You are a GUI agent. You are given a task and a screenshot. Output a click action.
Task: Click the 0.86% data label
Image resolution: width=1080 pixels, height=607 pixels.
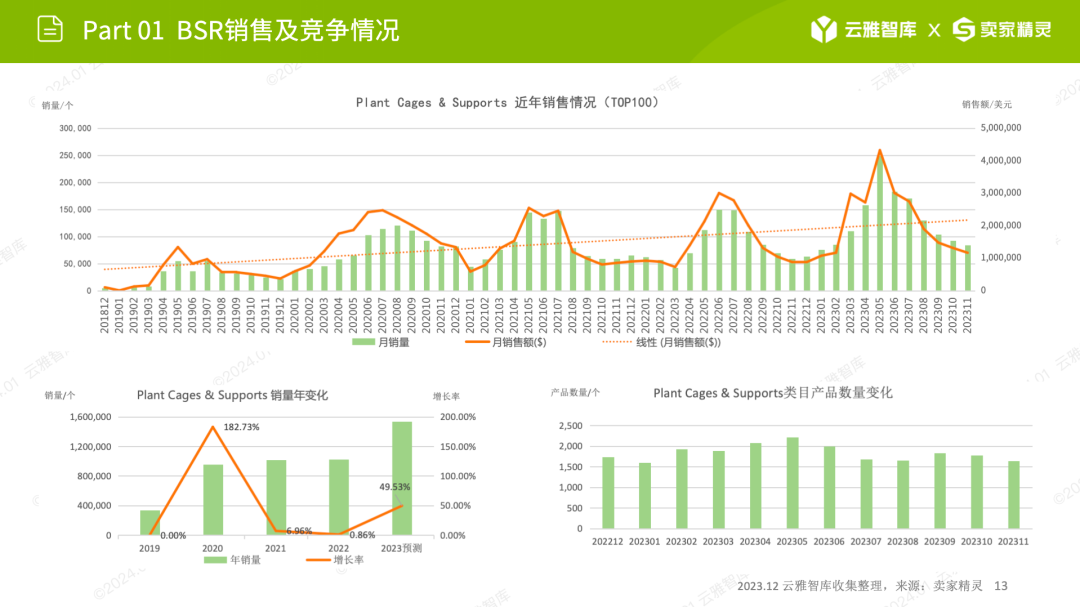[x=362, y=535]
